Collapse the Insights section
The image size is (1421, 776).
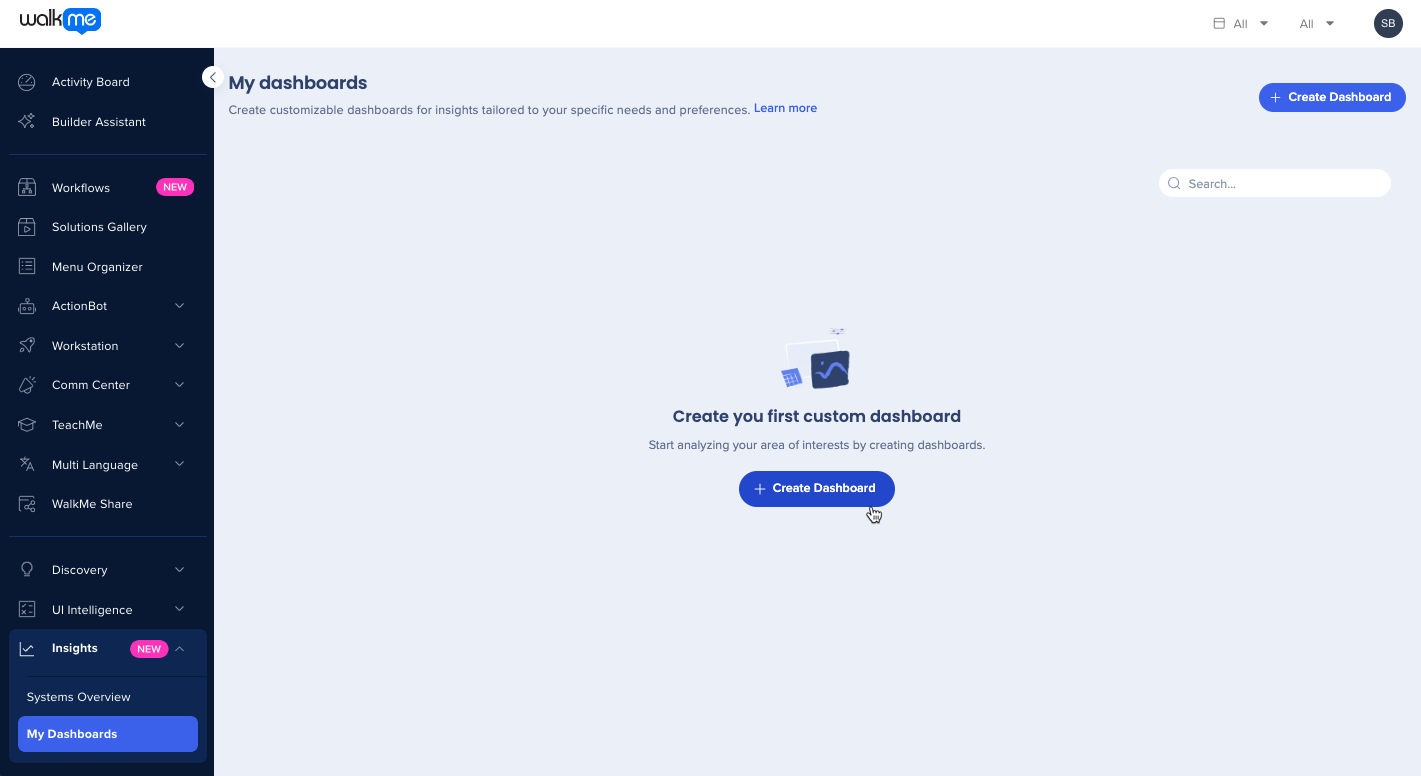[x=180, y=648]
